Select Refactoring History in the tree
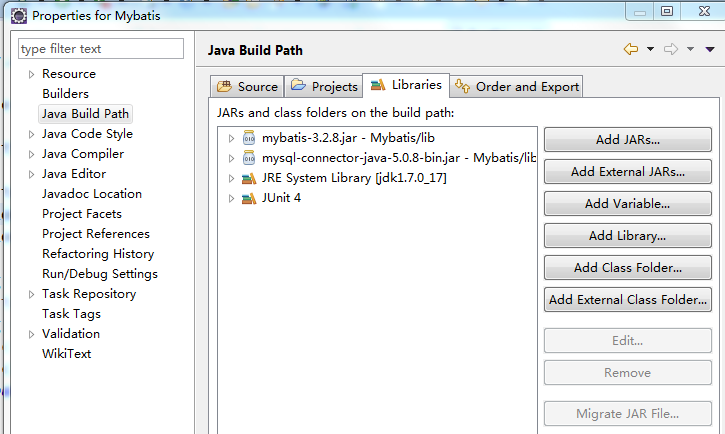Screen dimensions: 725x434 [x=98, y=254]
